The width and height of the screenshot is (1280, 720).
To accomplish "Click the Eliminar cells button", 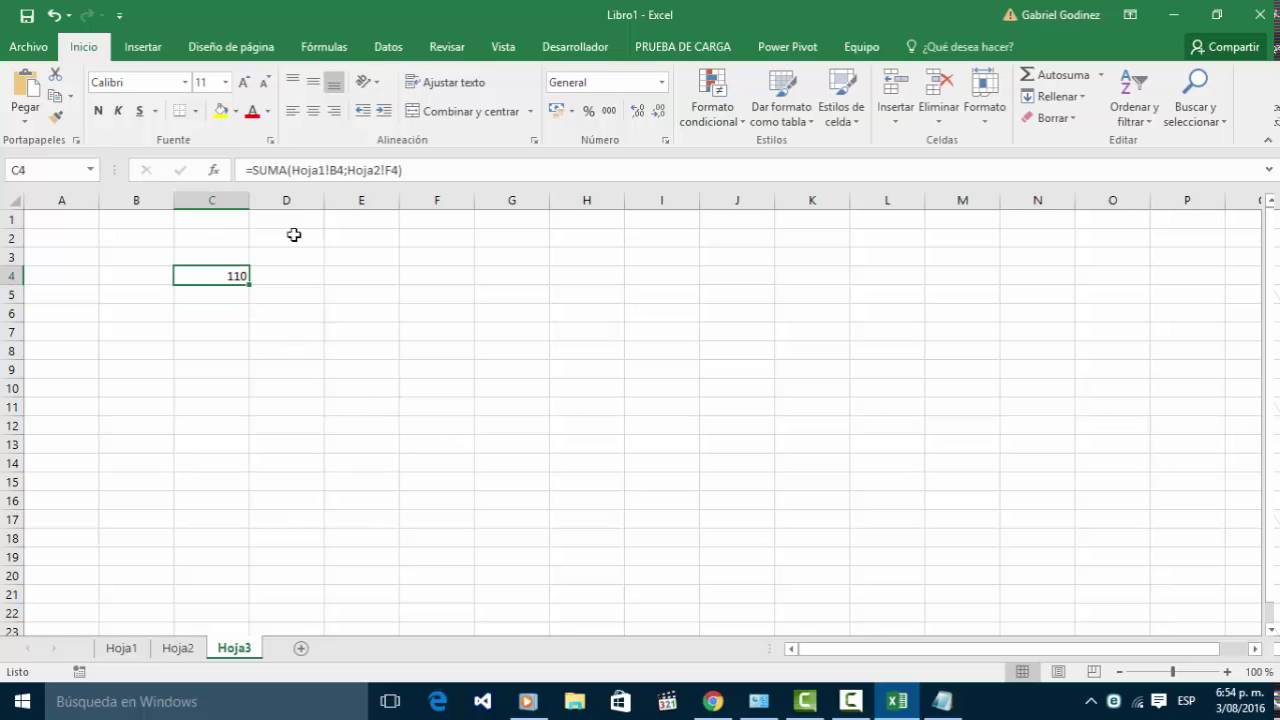I will pos(939,98).
